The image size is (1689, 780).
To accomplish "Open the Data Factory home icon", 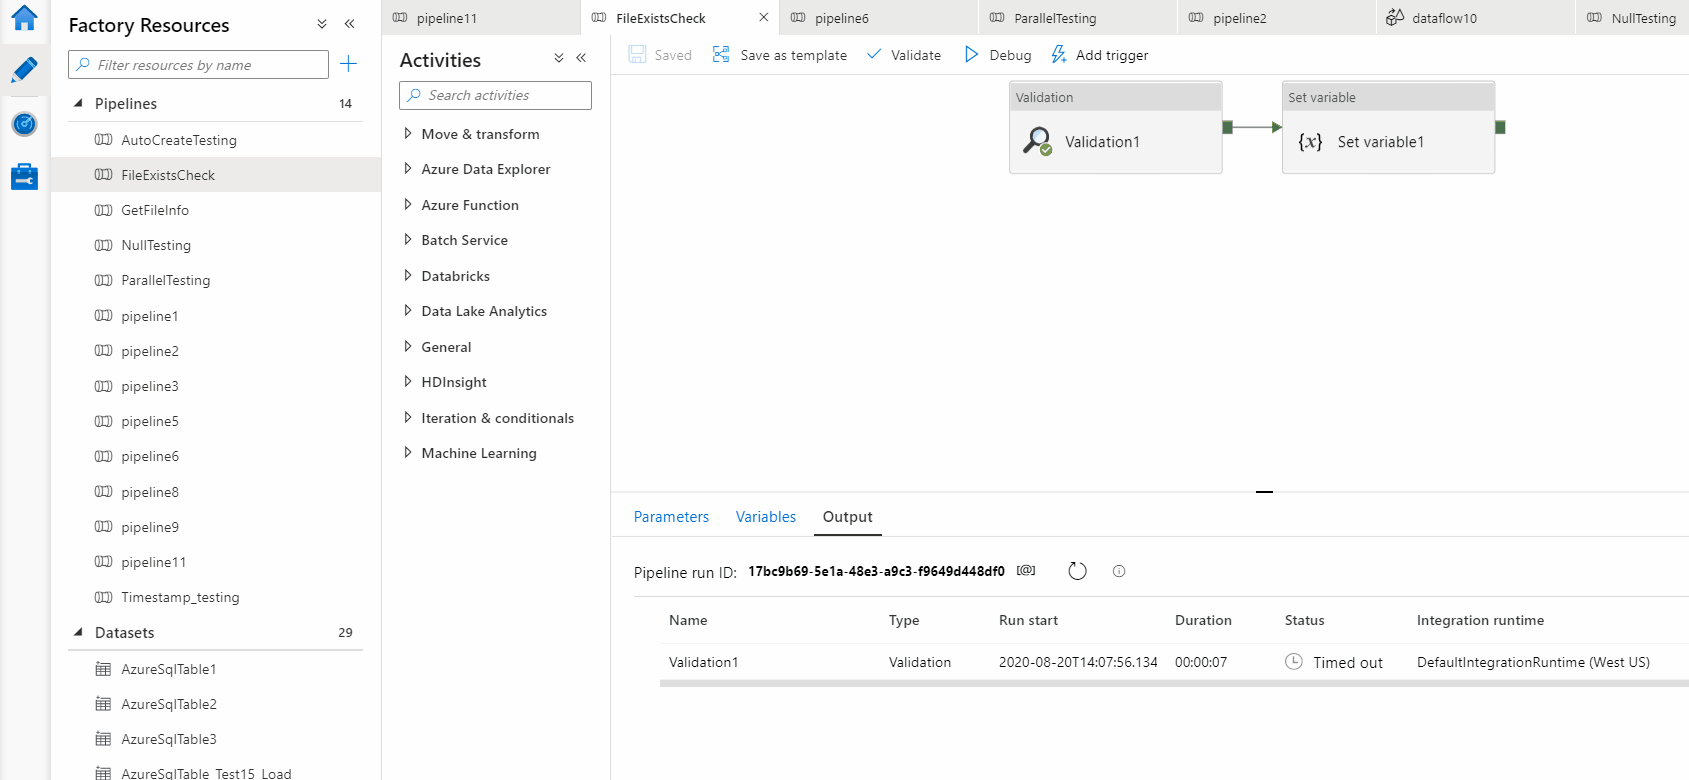I will [x=24, y=17].
